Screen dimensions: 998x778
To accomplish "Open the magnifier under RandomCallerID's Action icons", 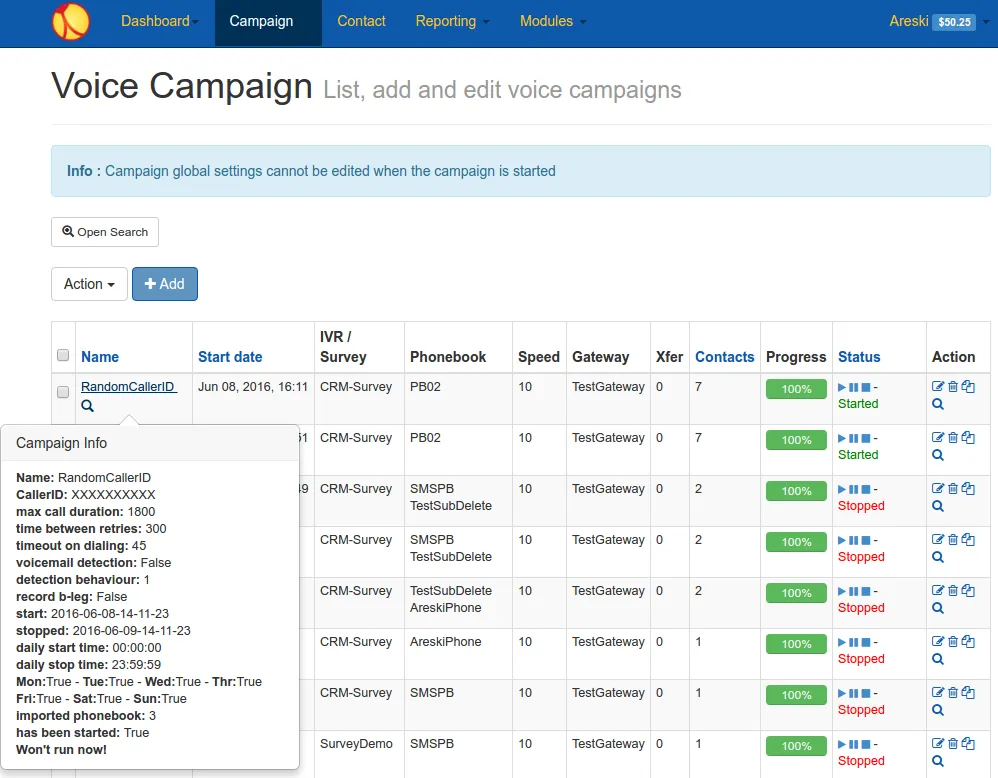I will pyautogui.click(x=938, y=404).
